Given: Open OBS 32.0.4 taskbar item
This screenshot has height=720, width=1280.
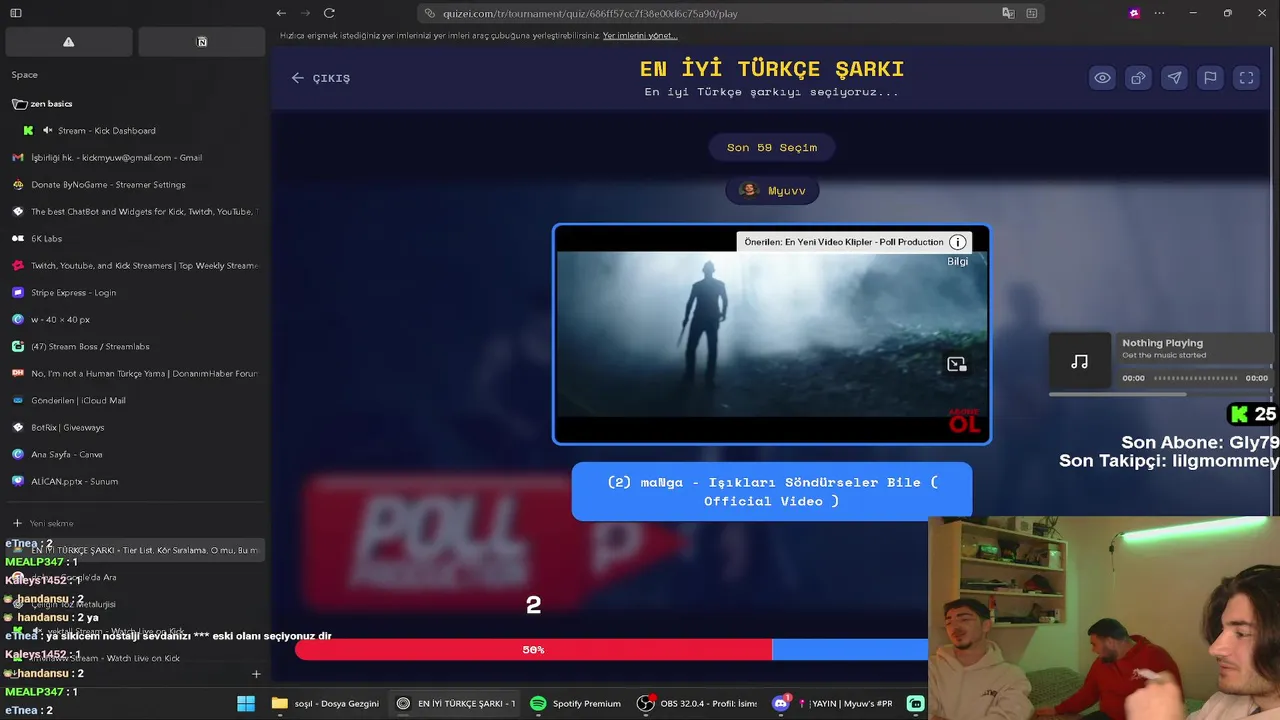Looking at the screenshot, I should (x=698, y=704).
